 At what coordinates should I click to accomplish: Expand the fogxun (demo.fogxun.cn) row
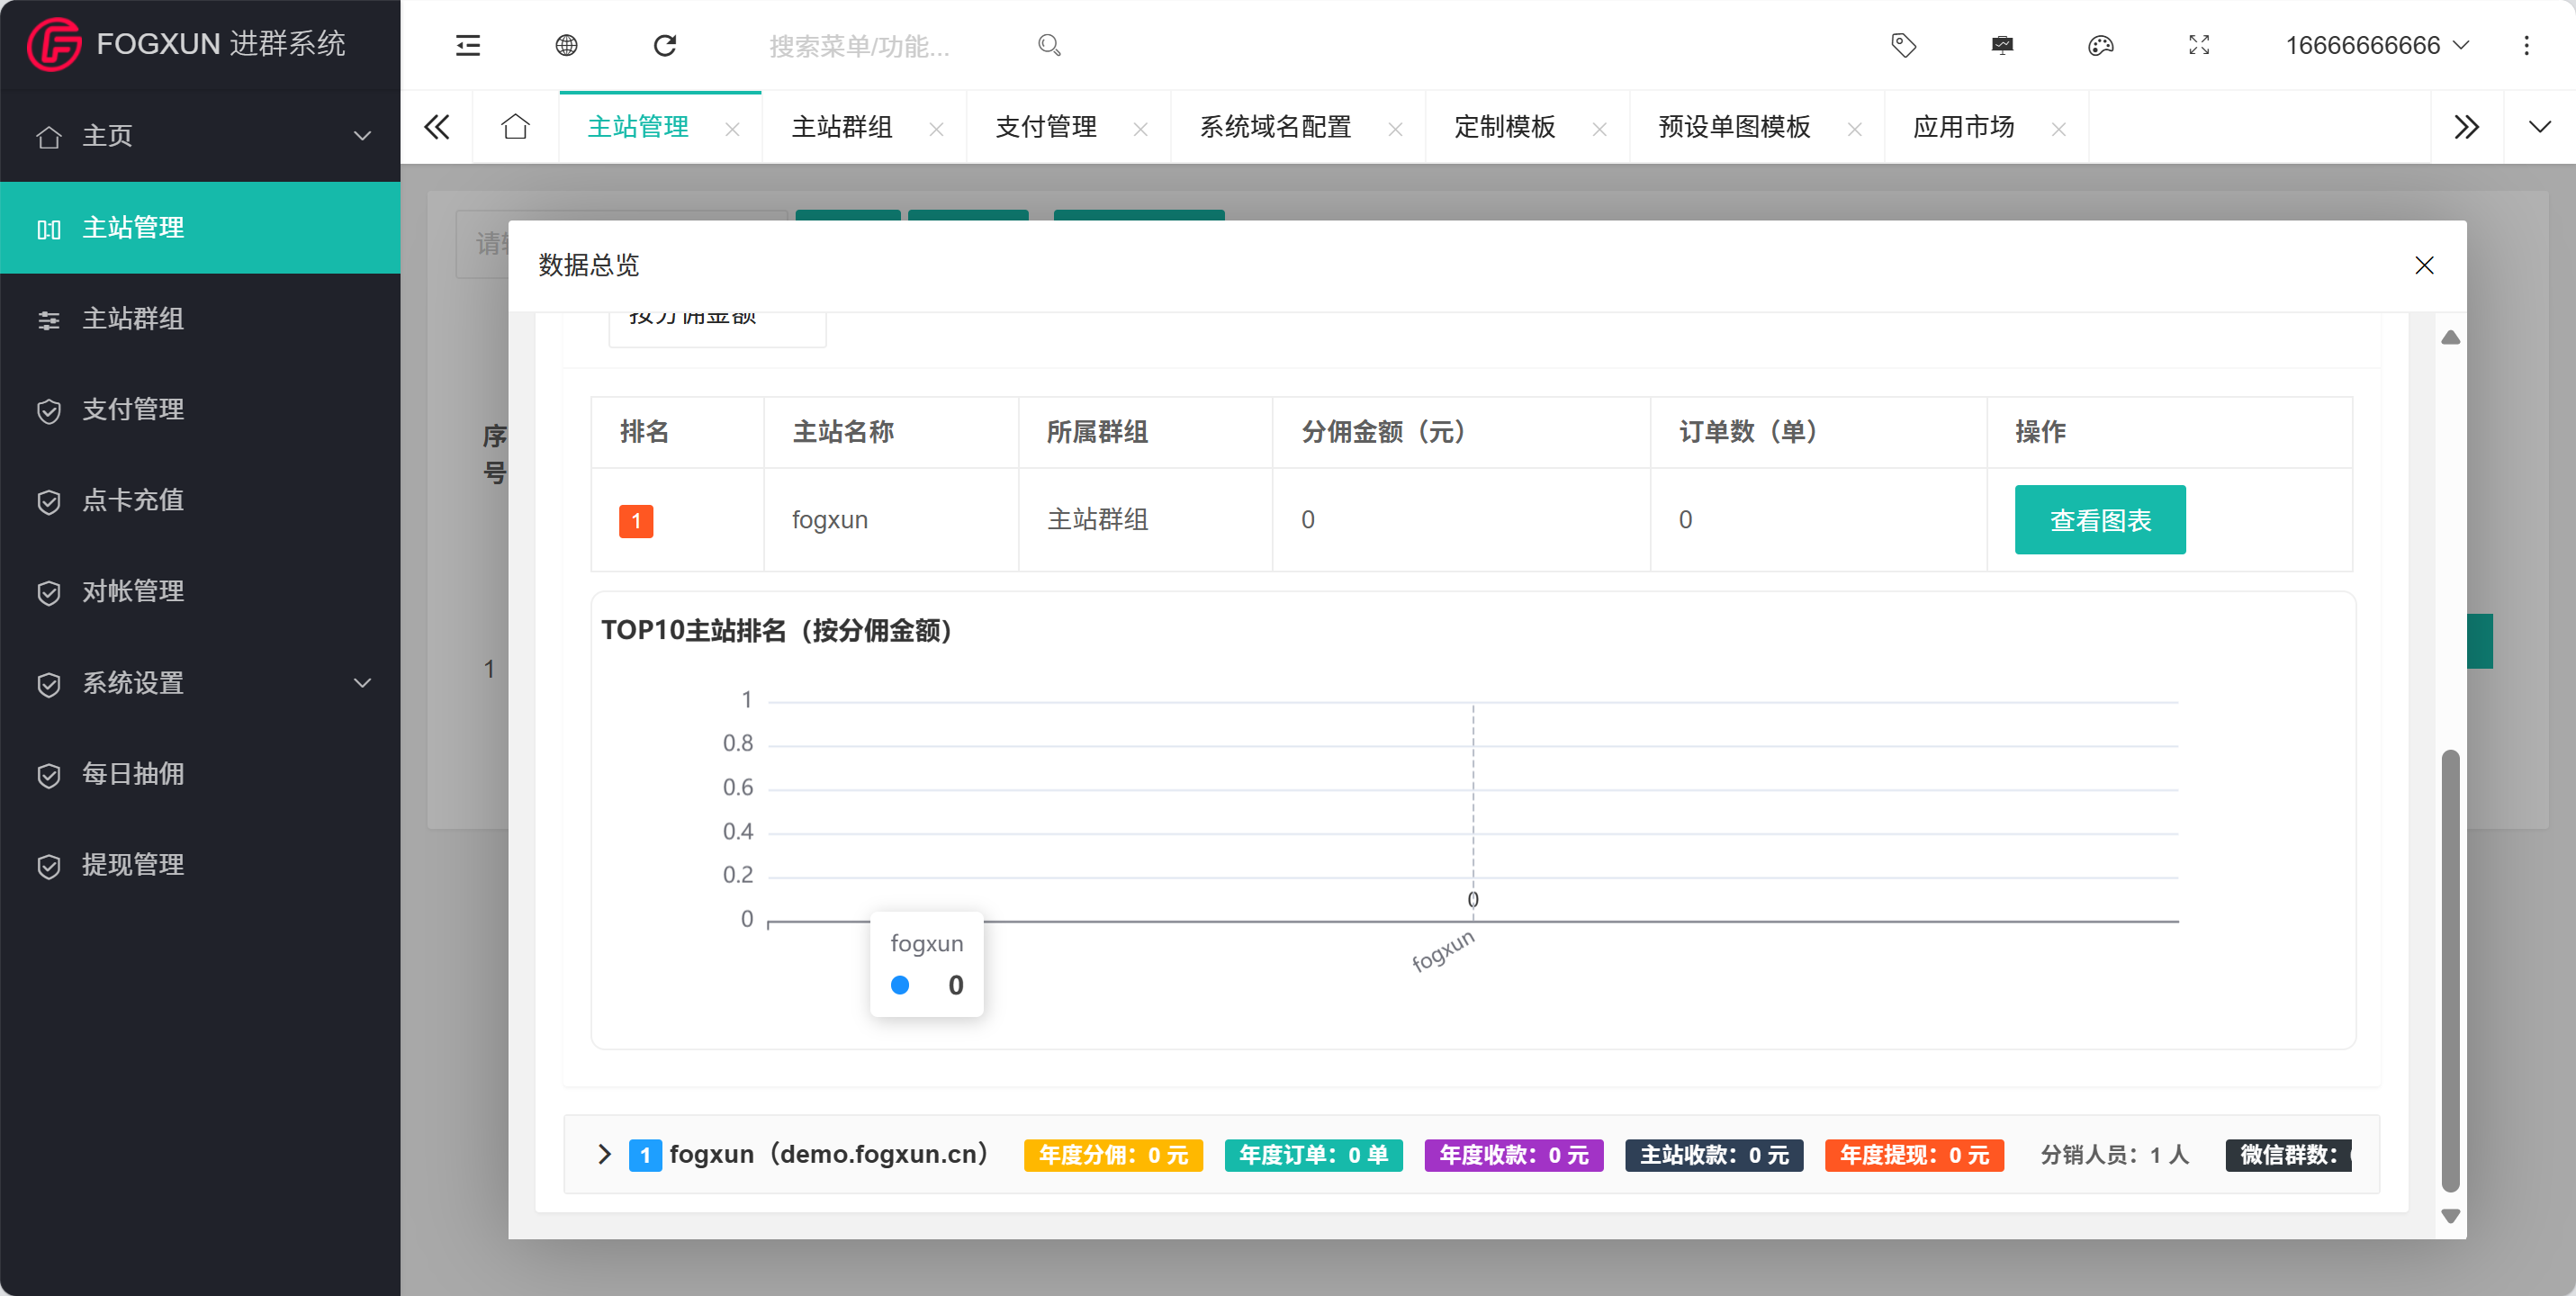coord(604,1154)
